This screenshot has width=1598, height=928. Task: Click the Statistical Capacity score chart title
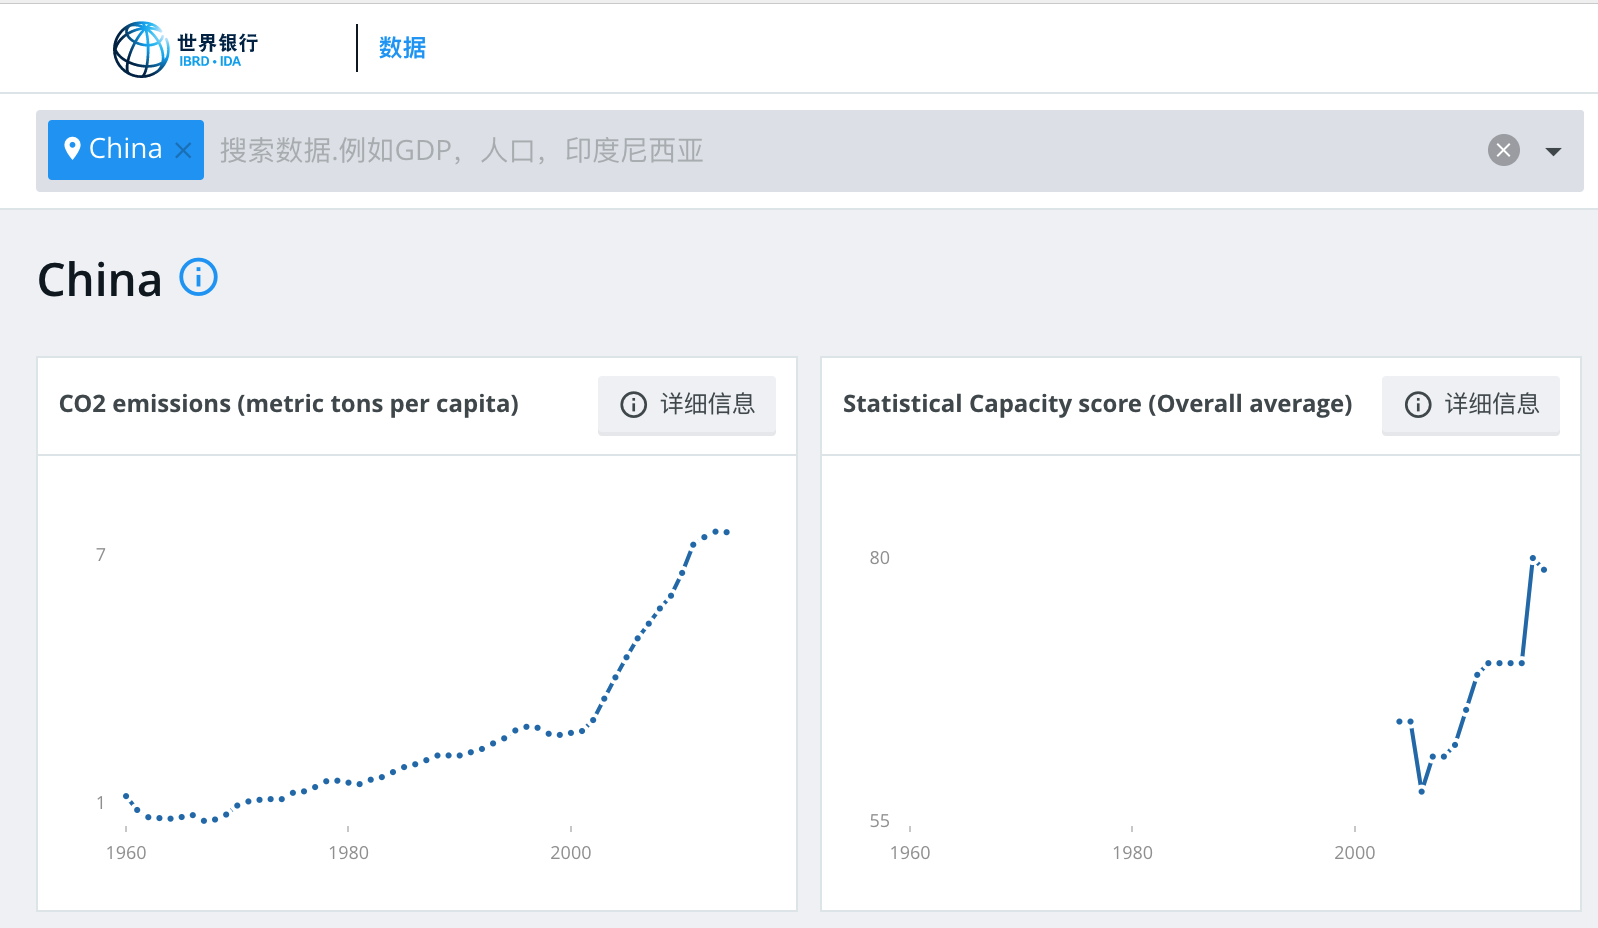pos(1096,404)
